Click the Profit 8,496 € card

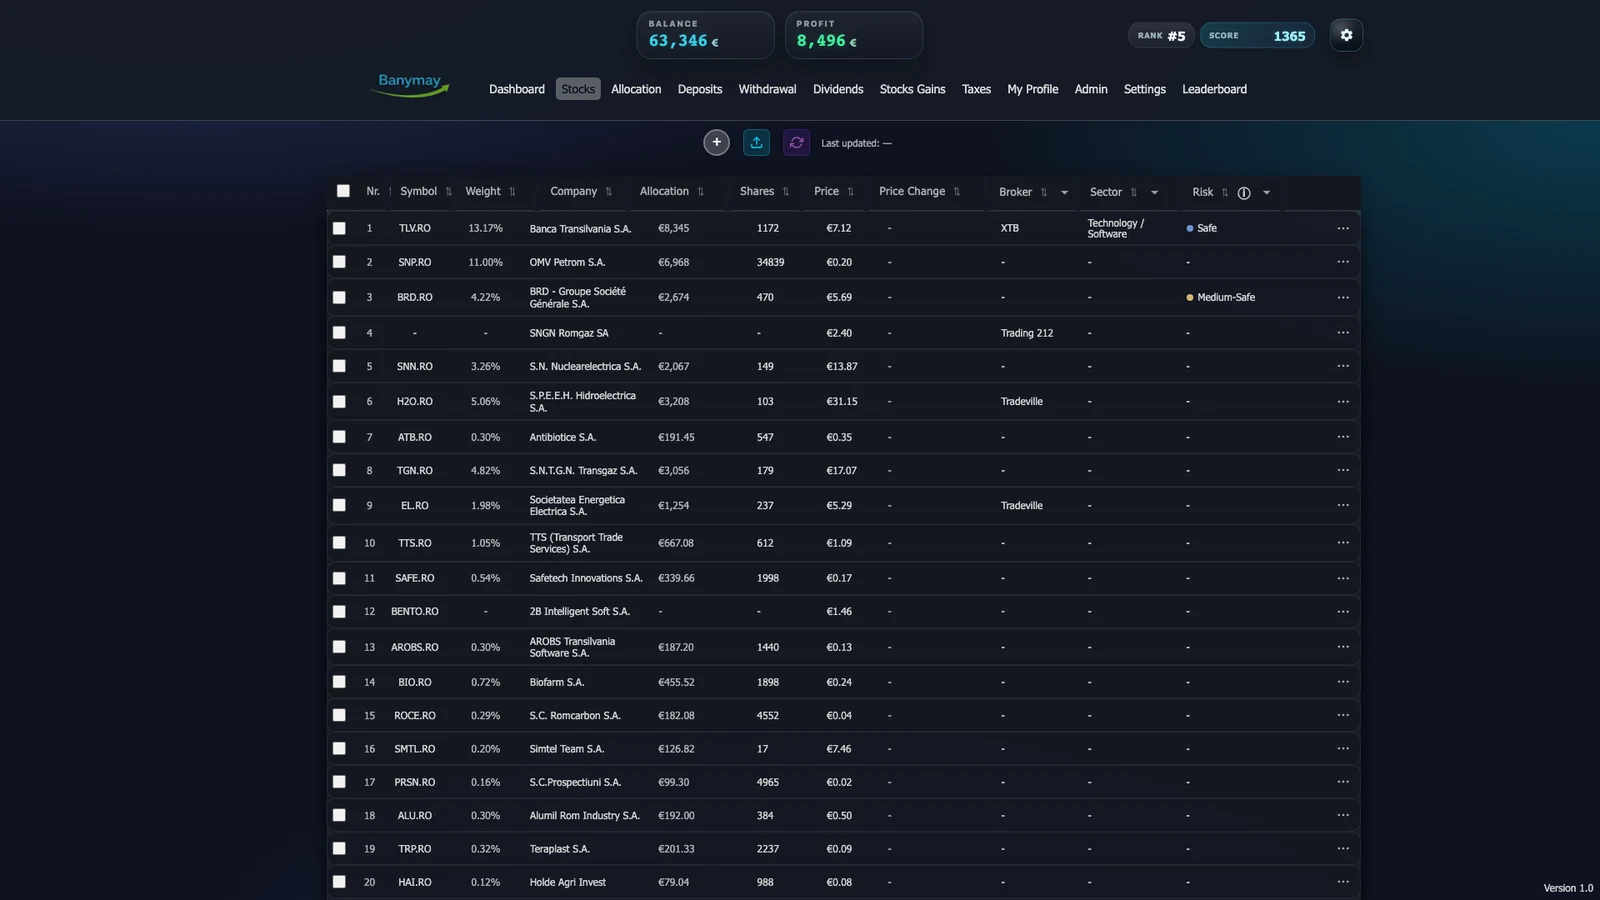[x=853, y=35]
